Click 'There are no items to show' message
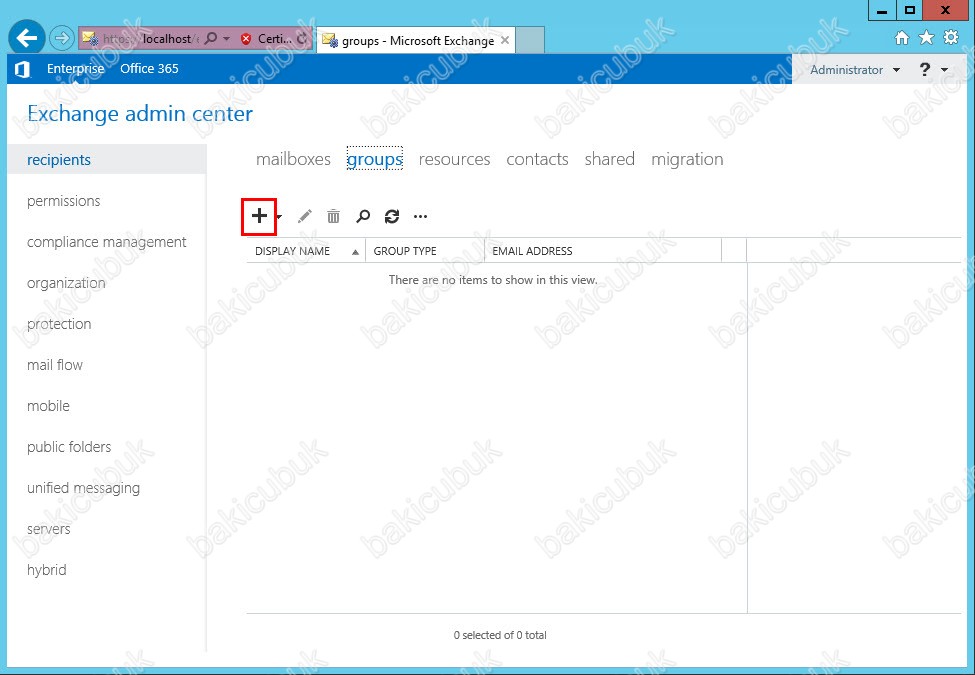 coord(493,280)
